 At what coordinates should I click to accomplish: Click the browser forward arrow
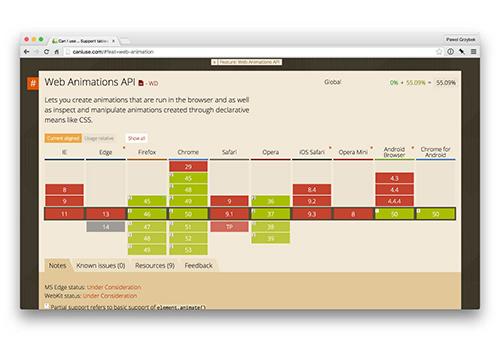click(x=36, y=52)
